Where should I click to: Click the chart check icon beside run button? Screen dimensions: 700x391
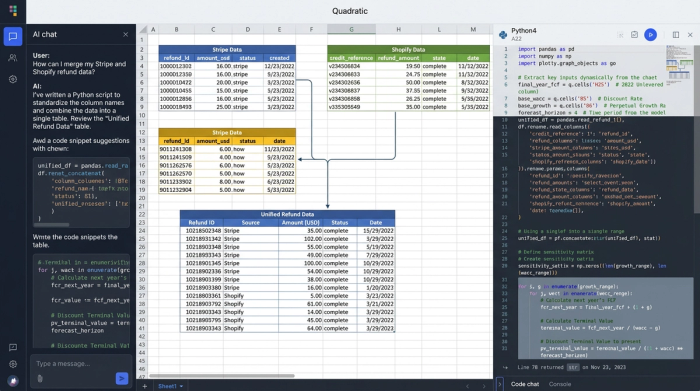[x=634, y=34]
